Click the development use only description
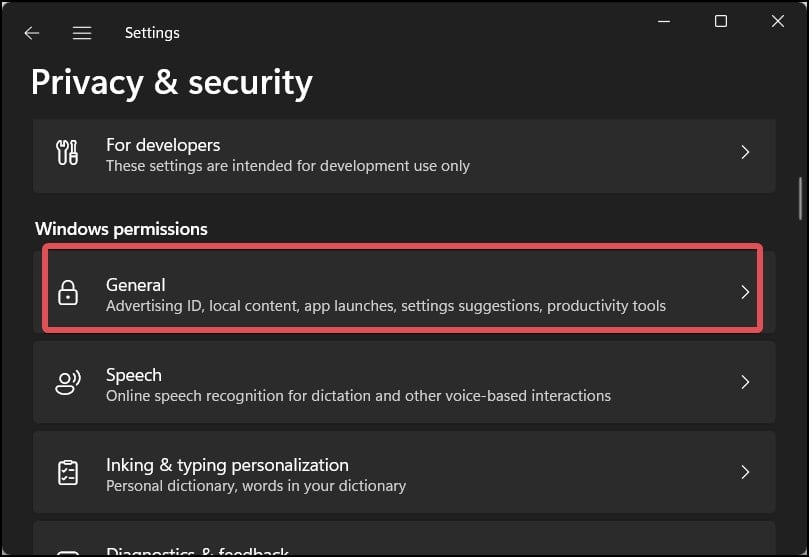 pyautogui.click(x=287, y=166)
